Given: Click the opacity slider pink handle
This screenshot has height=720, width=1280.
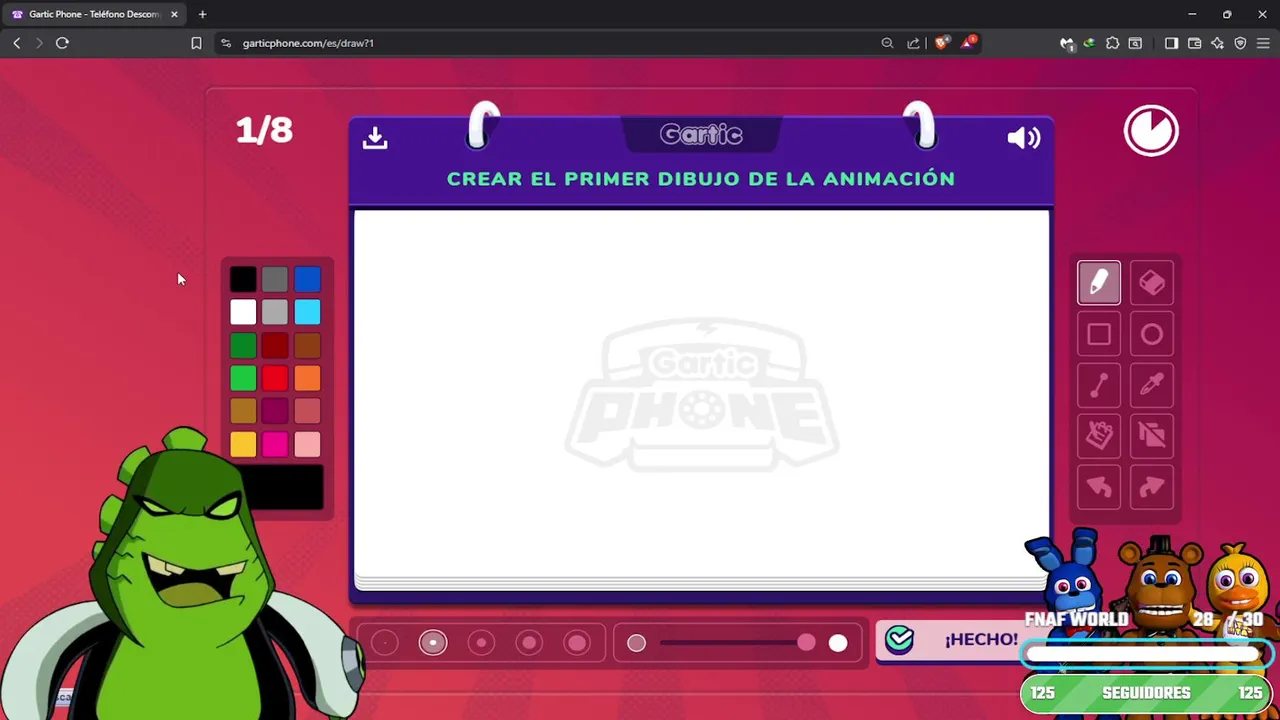Looking at the screenshot, I should [x=806, y=643].
